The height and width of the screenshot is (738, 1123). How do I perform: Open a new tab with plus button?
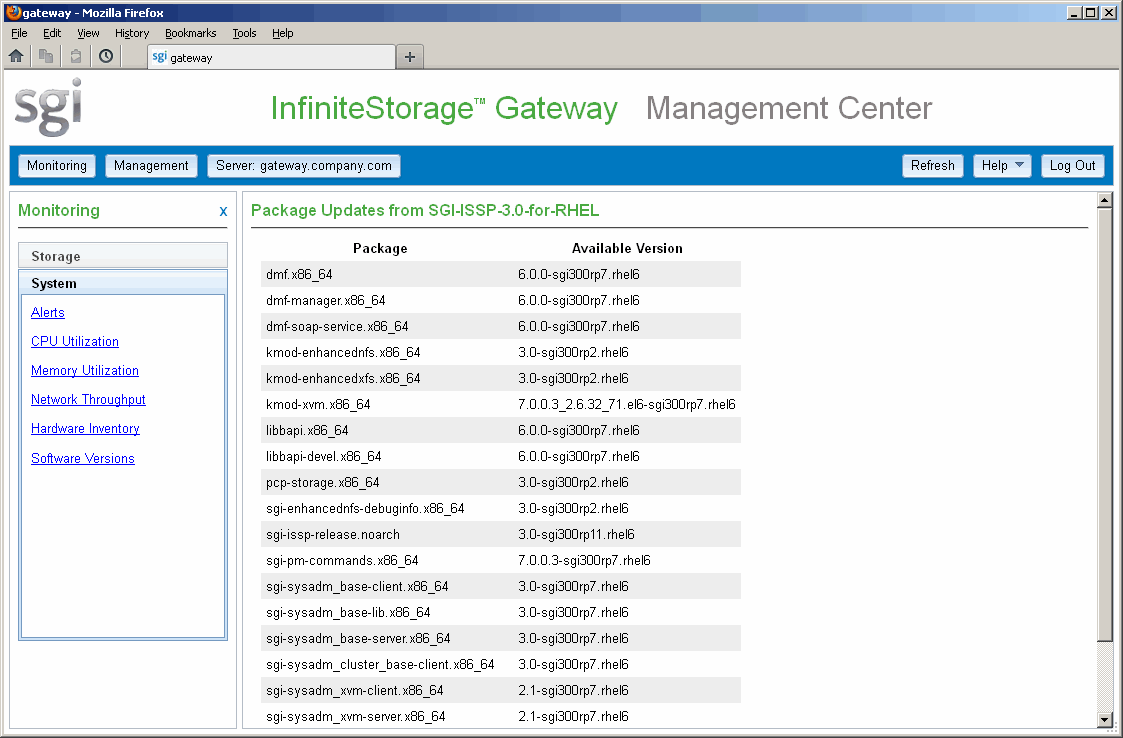pos(410,57)
